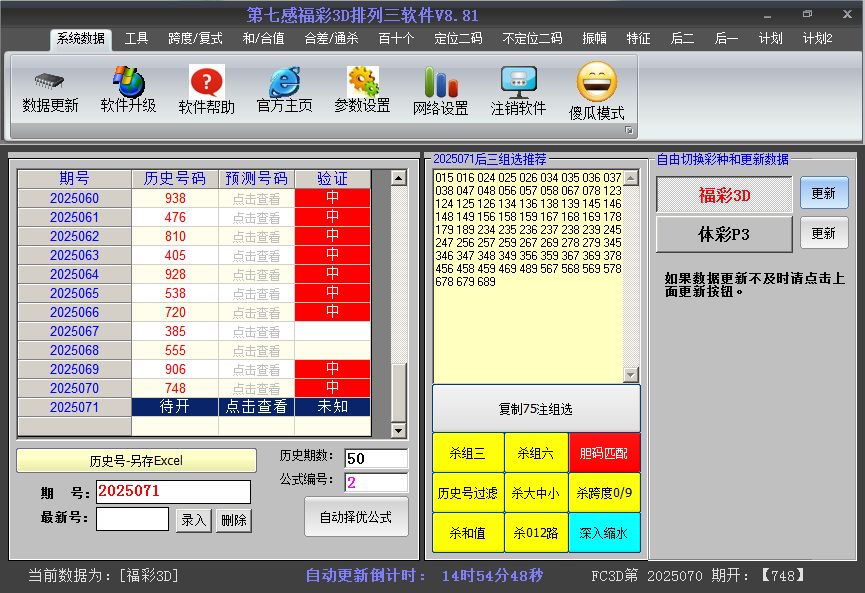Switch to 定位二码 tab
Viewport: 865px width, 593px height.
tap(458, 39)
